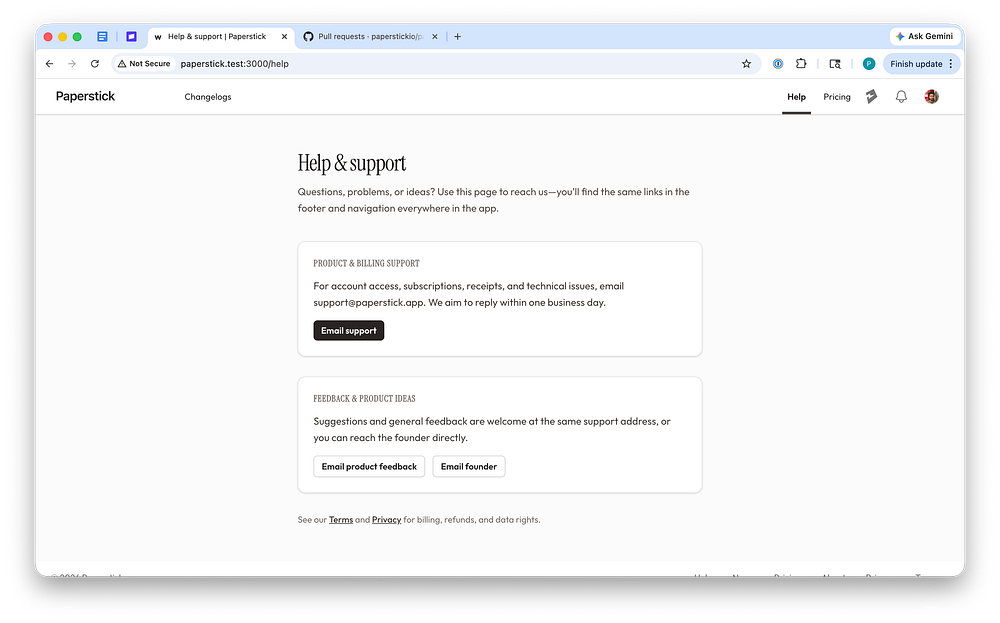1000x623 pixels.
Task: Click the Email support button
Action: [349, 330]
